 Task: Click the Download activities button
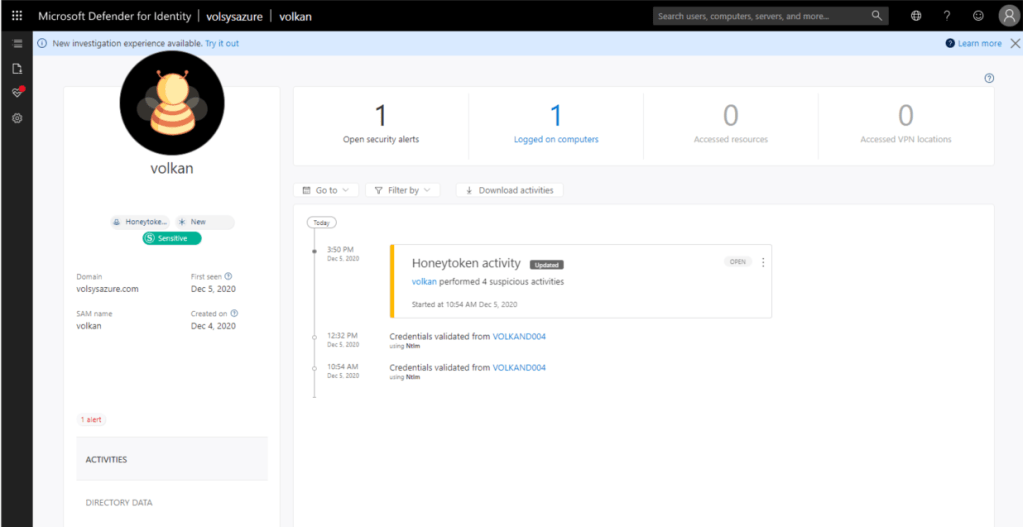click(x=510, y=190)
